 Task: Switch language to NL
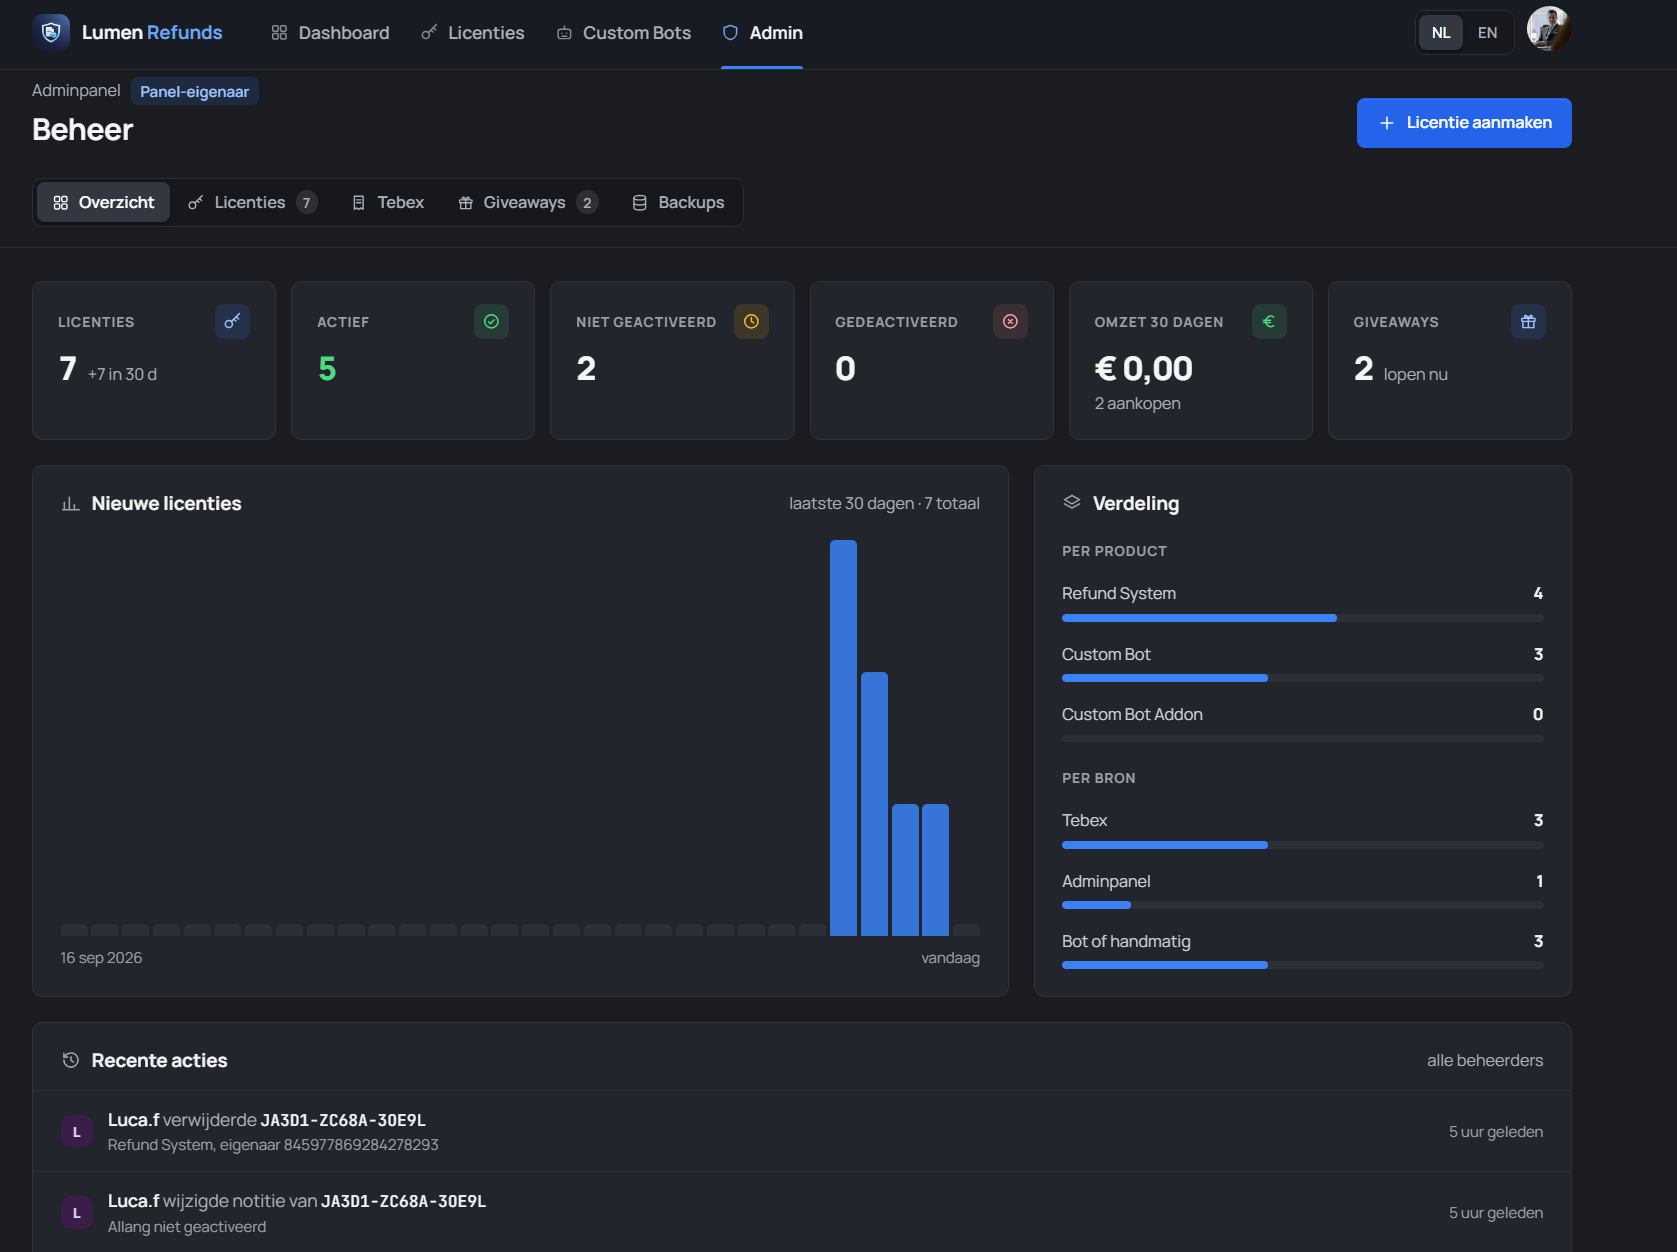point(1441,33)
